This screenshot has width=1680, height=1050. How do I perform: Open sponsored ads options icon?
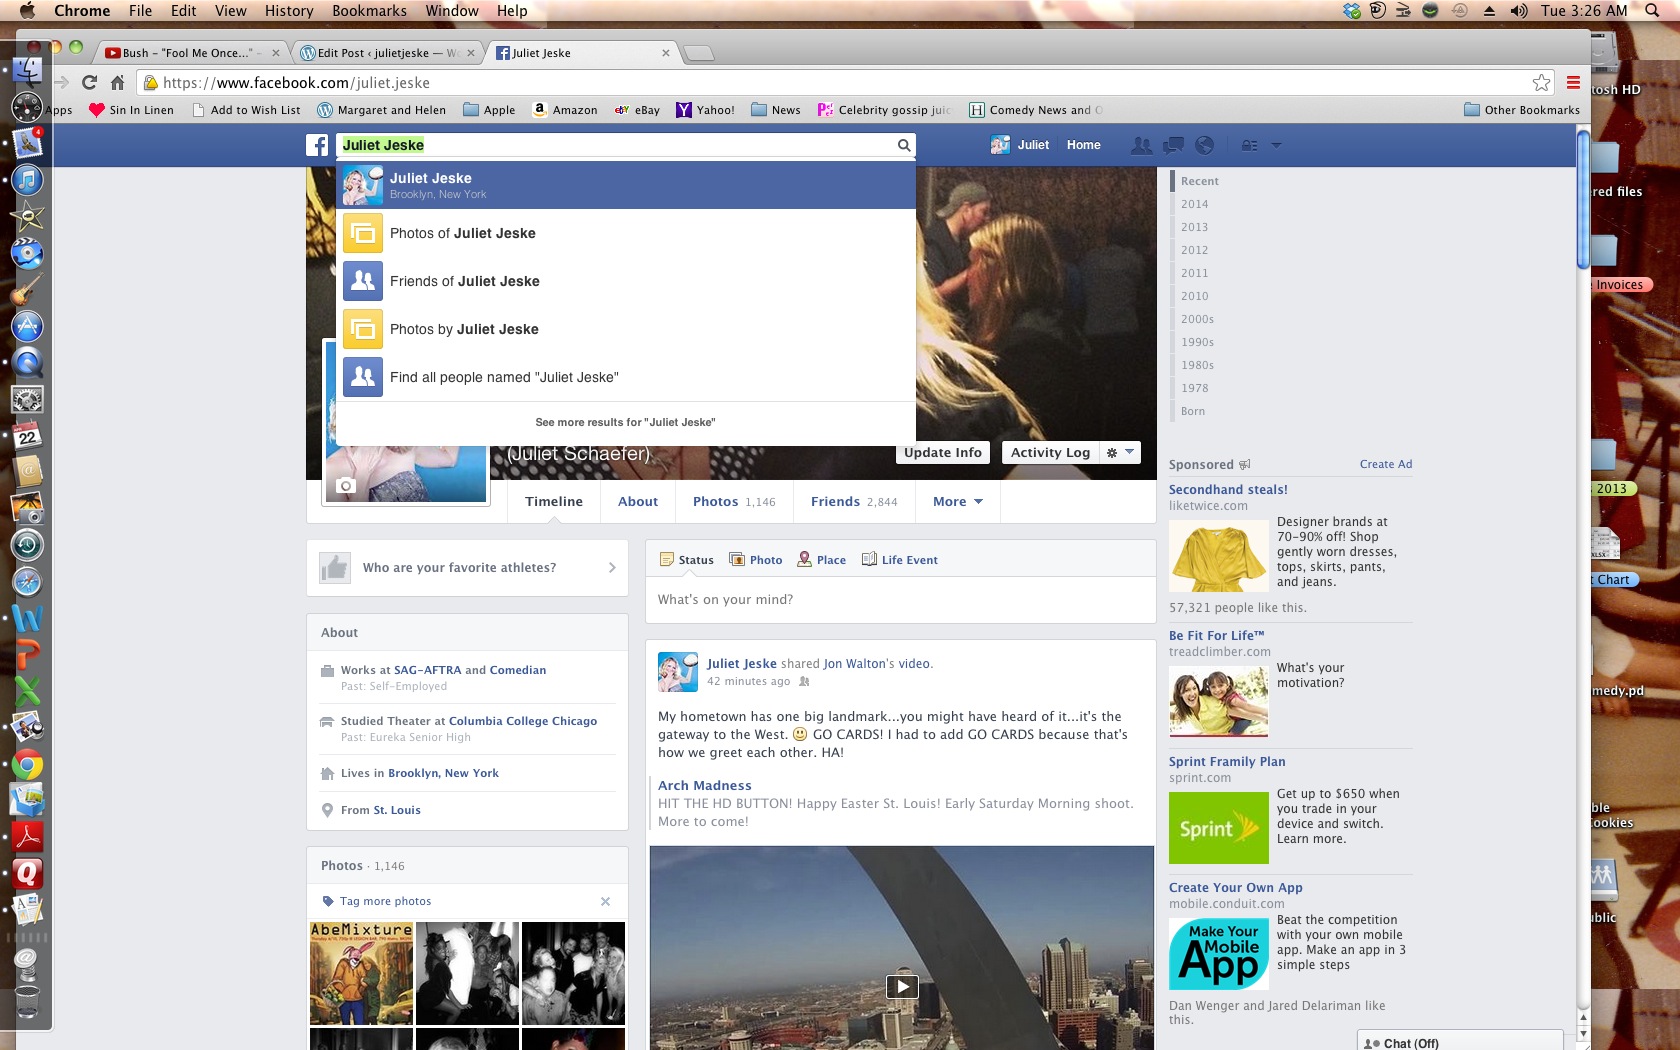pyautogui.click(x=1244, y=465)
